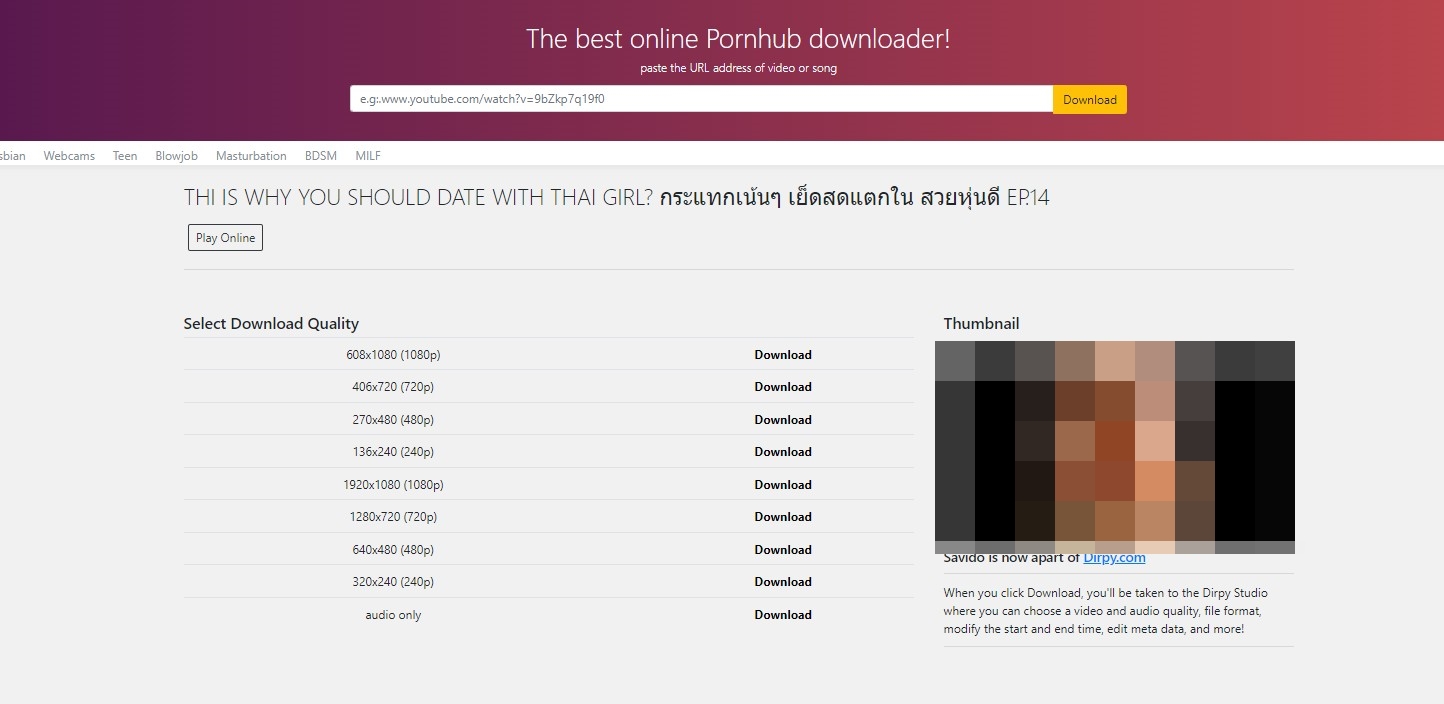Open the Dirpy.com link
1444x704 pixels.
coord(1114,558)
